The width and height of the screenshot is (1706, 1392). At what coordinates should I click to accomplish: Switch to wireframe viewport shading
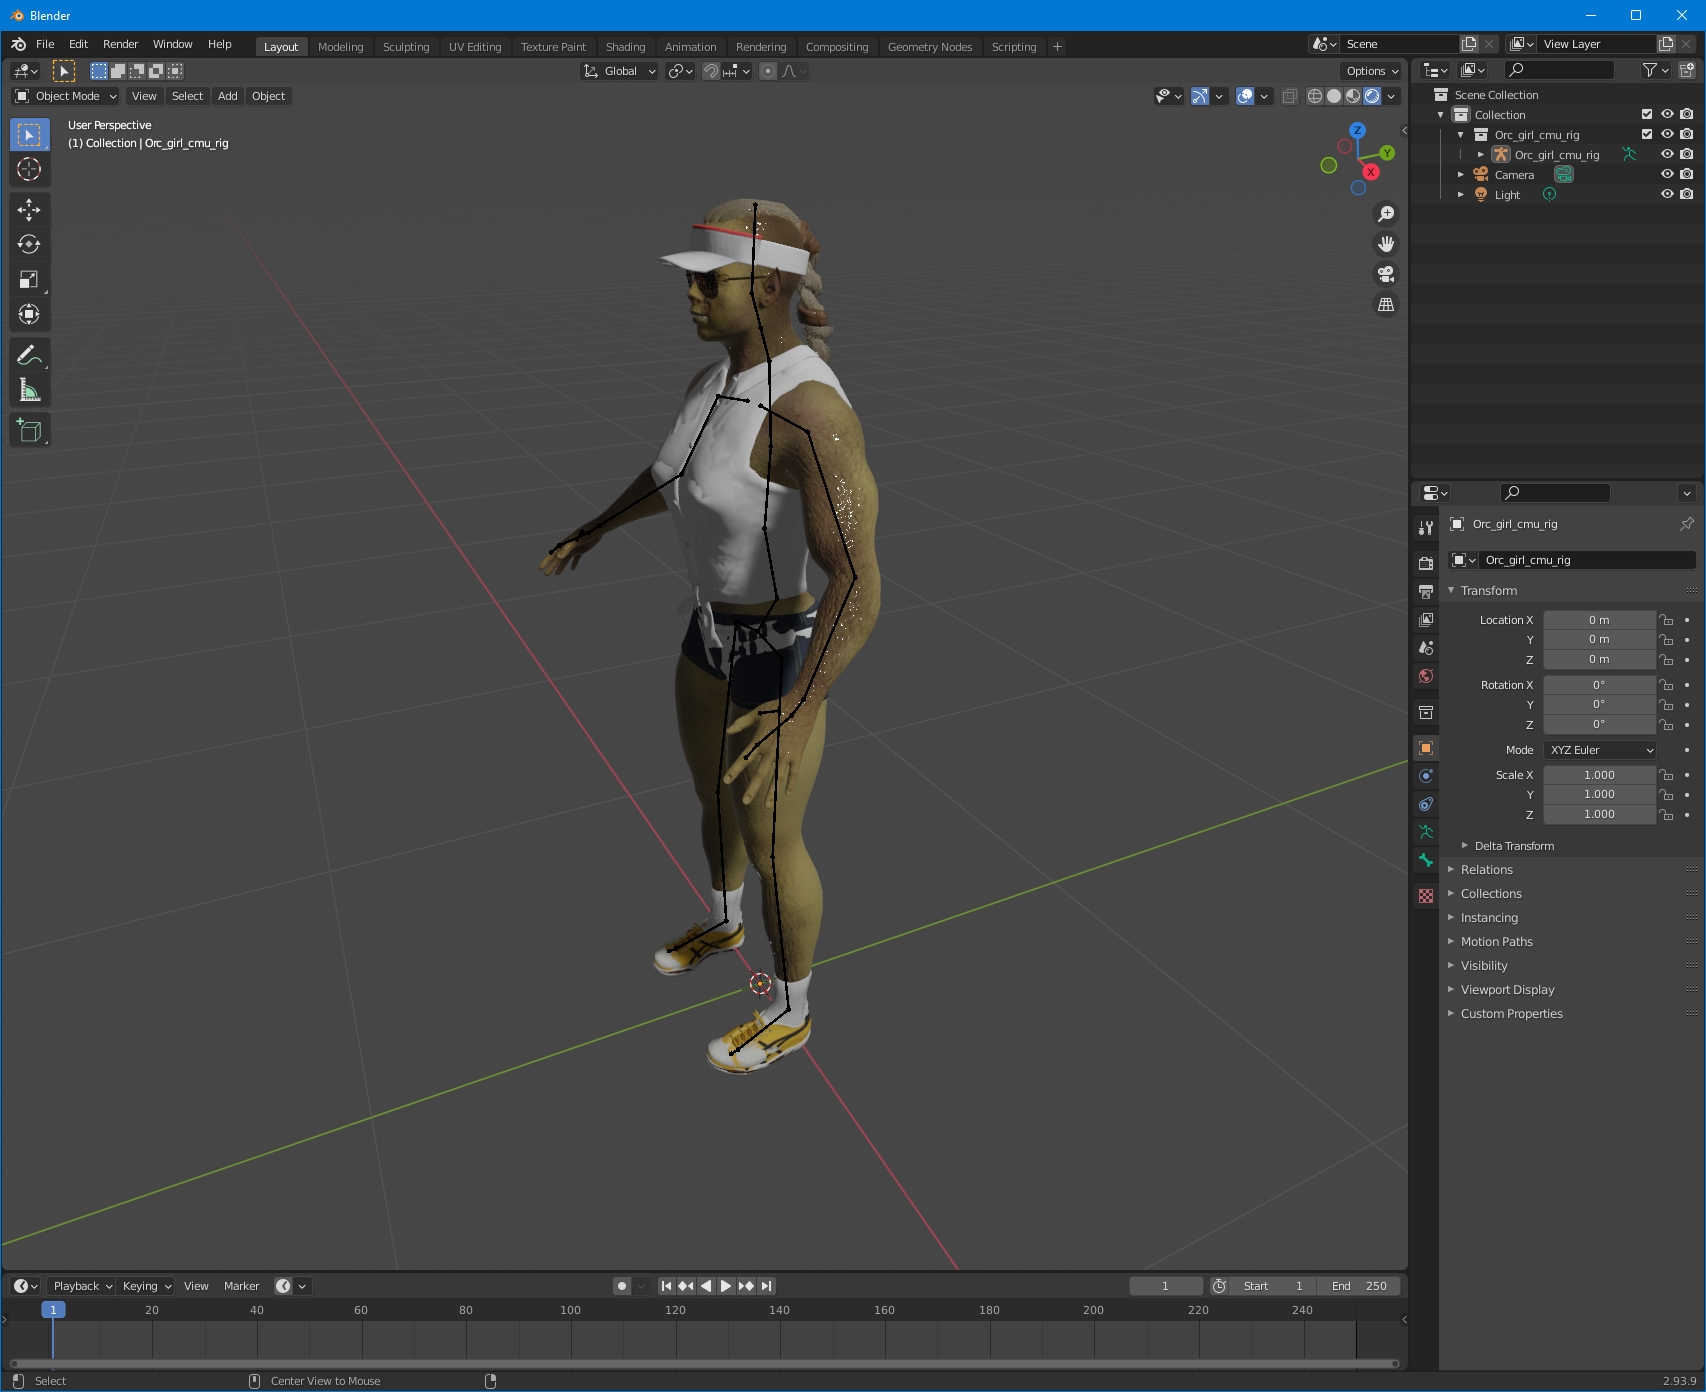click(x=1315, y=96)
